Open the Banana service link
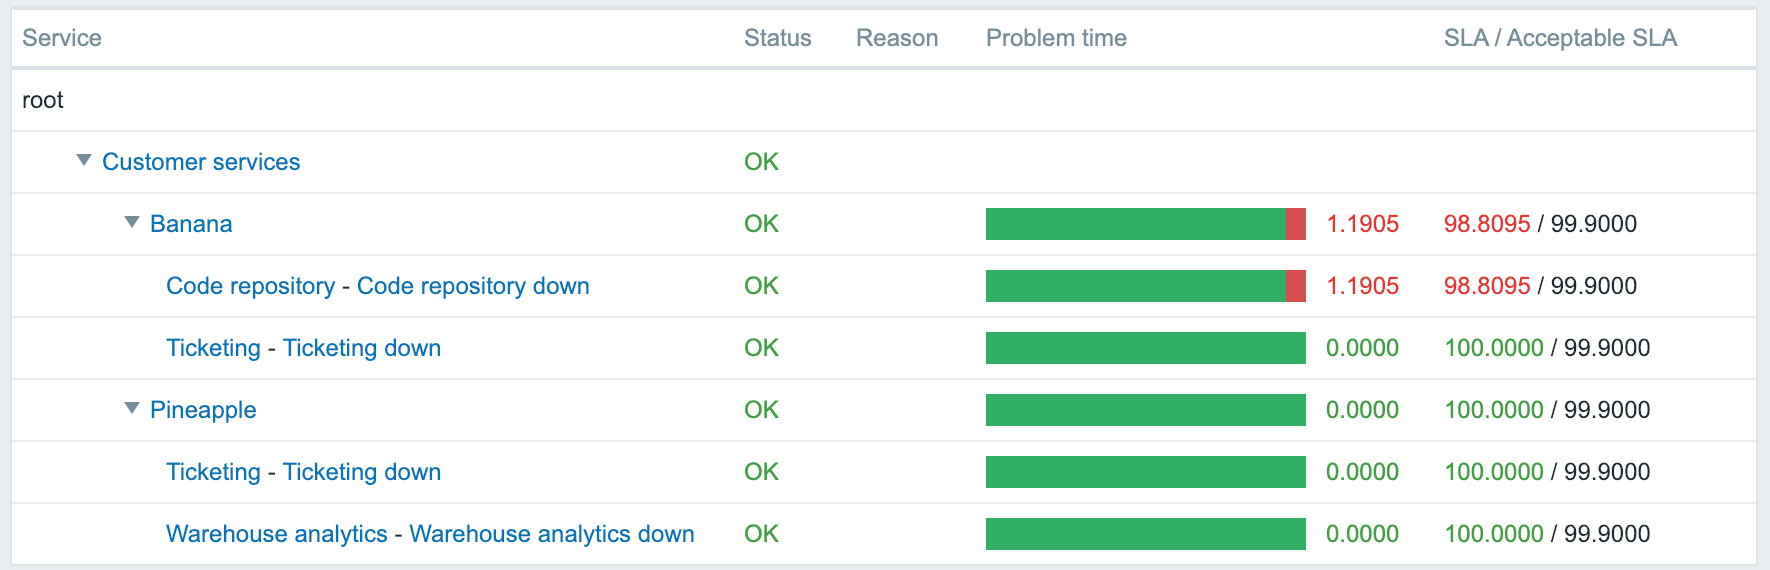The height and width of the screenshot is (570, 1770). coord(191,224)
